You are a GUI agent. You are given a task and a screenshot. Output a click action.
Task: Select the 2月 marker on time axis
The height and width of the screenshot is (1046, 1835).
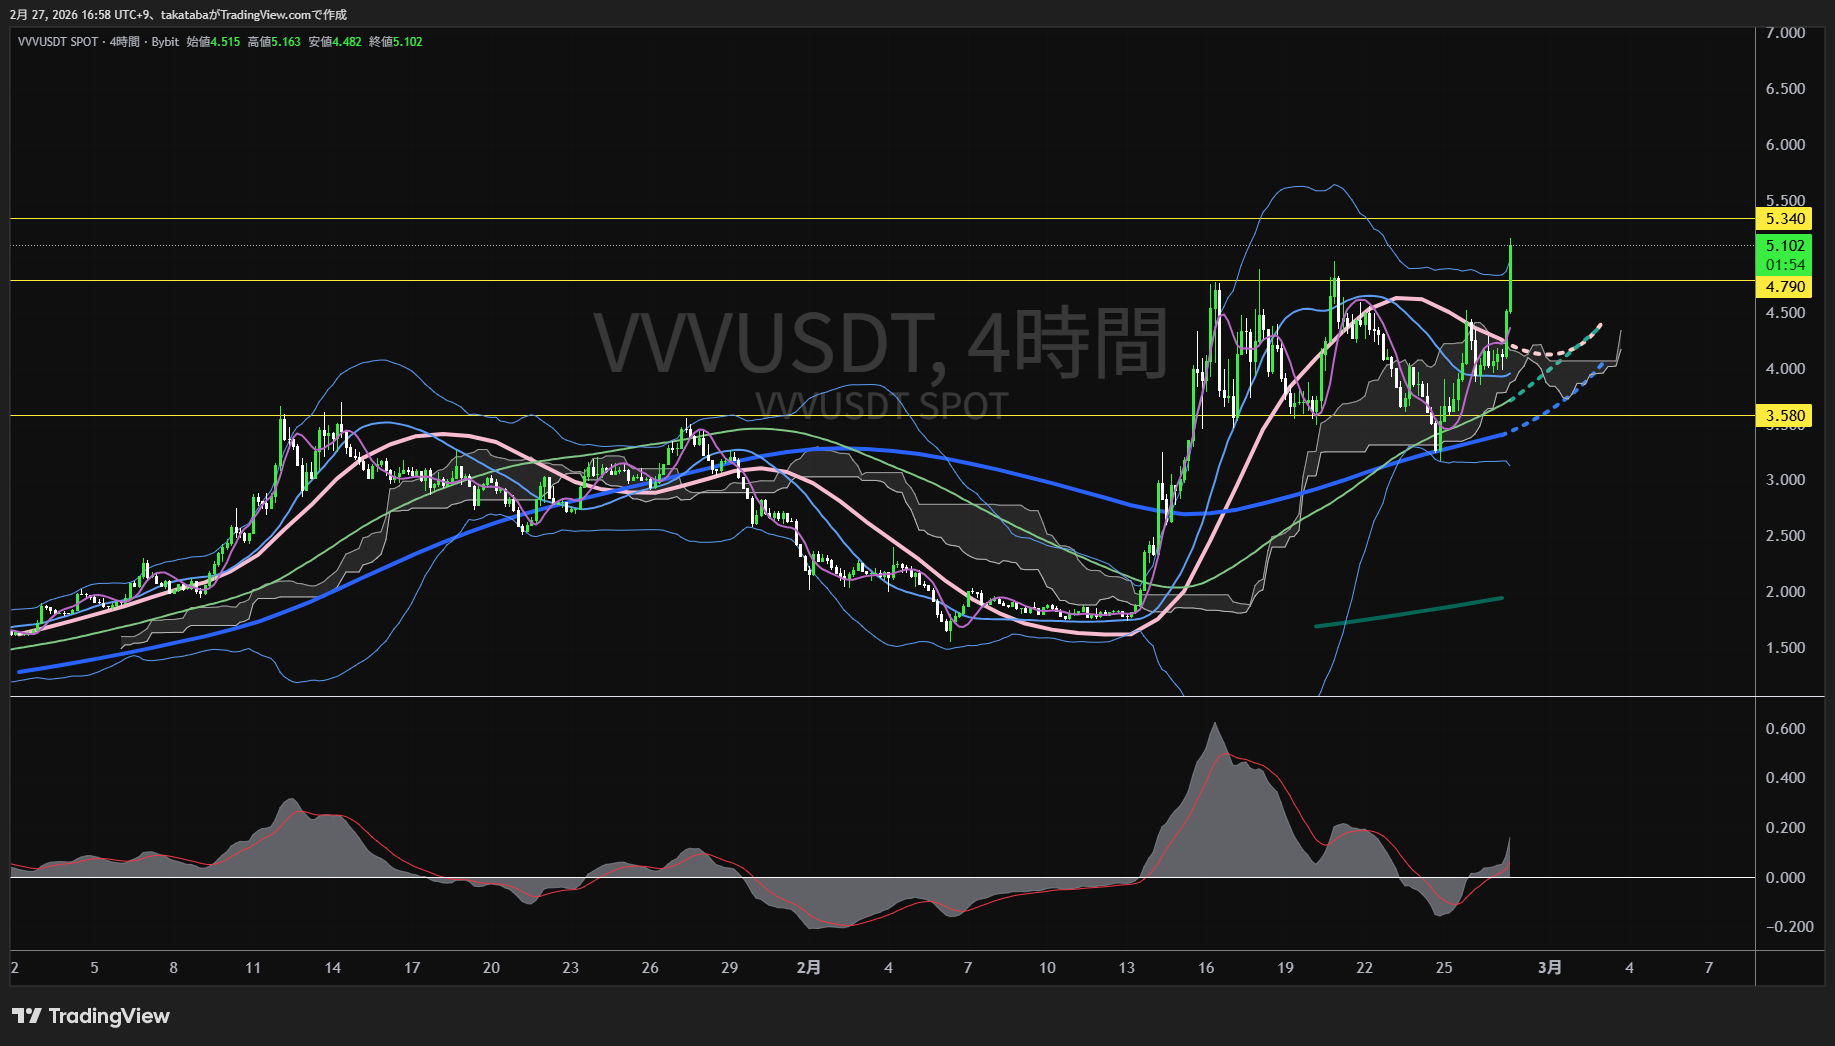(808, 967)
